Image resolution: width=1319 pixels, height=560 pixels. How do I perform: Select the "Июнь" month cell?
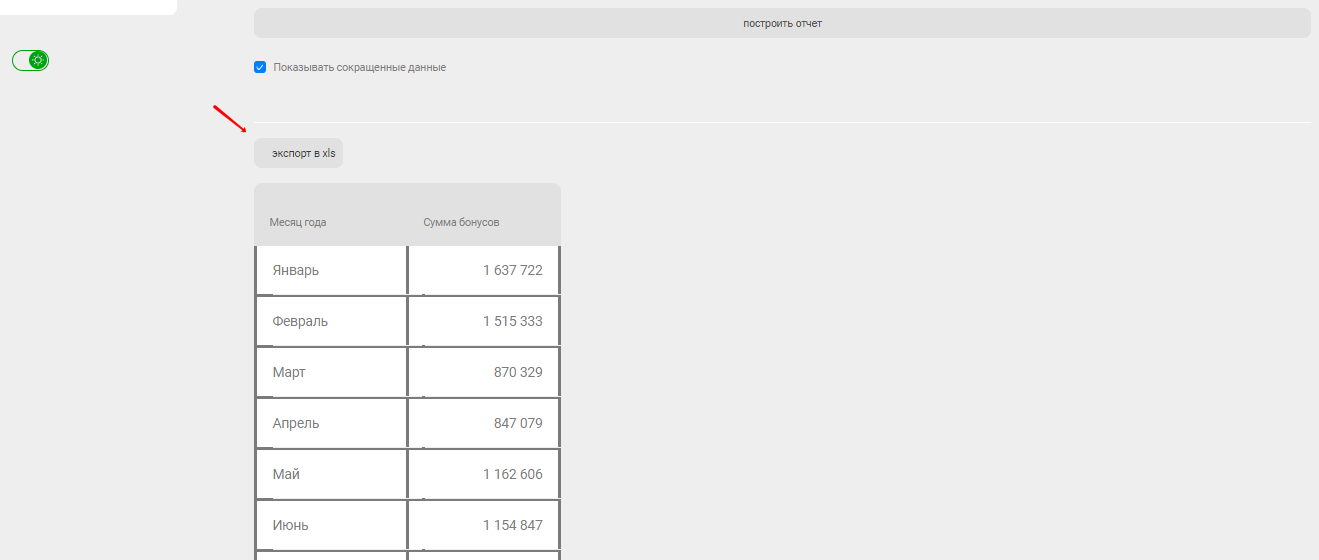(331, 525)
